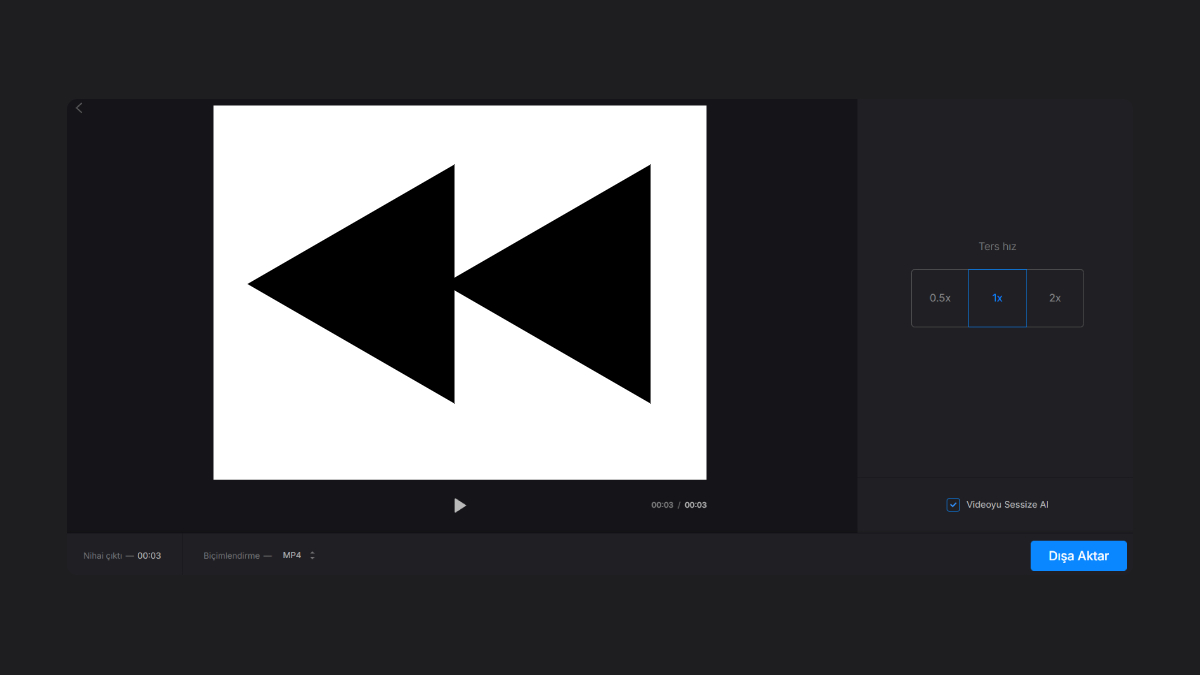This screenshot has height=675, width=1200.
Task: Open the MP4 format dropdown
Action: tap(292, 555)
